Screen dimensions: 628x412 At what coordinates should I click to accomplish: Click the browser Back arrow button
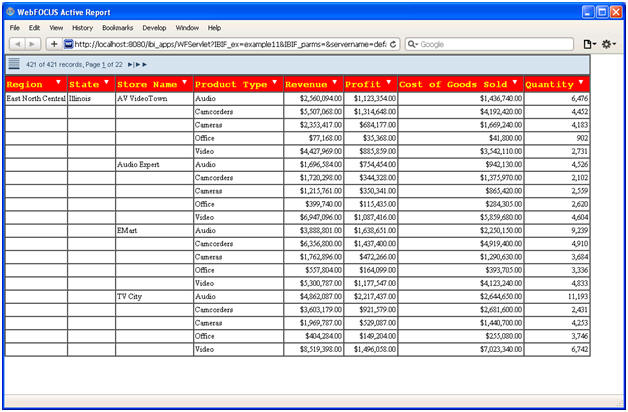(x=17, y=44)
